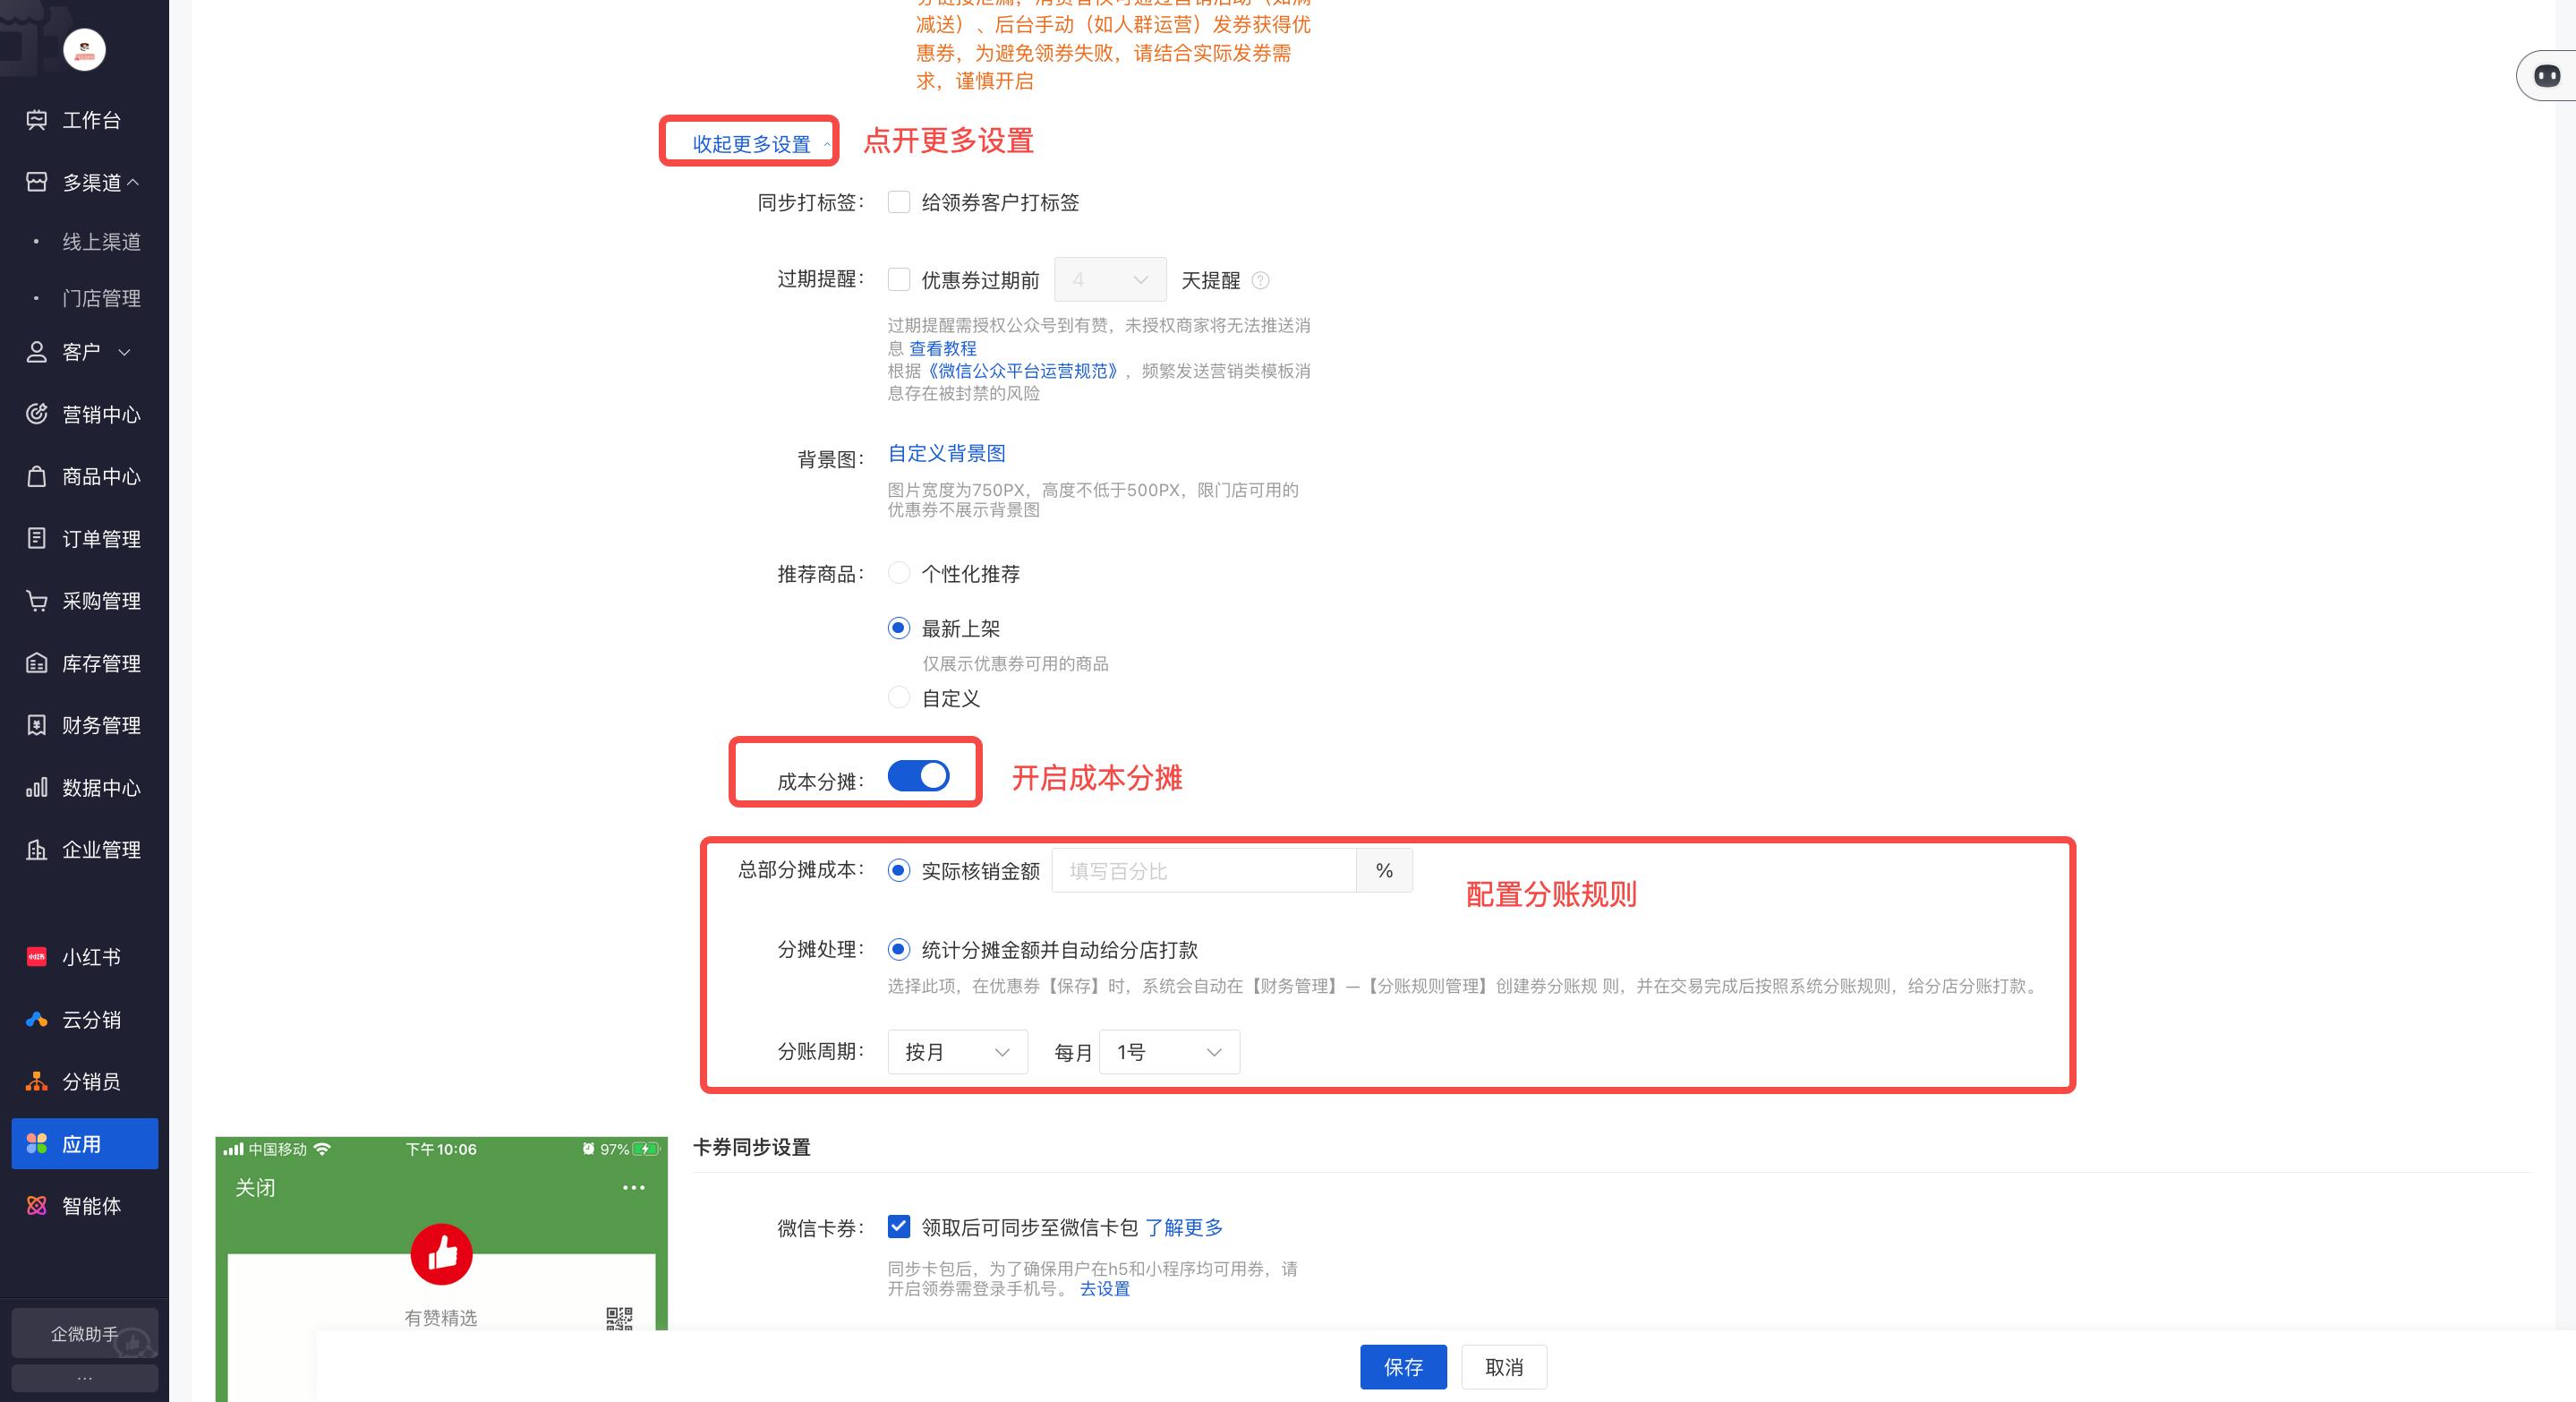
Task: Click the 企微助手 button
Action: (x=85, y=1333)
